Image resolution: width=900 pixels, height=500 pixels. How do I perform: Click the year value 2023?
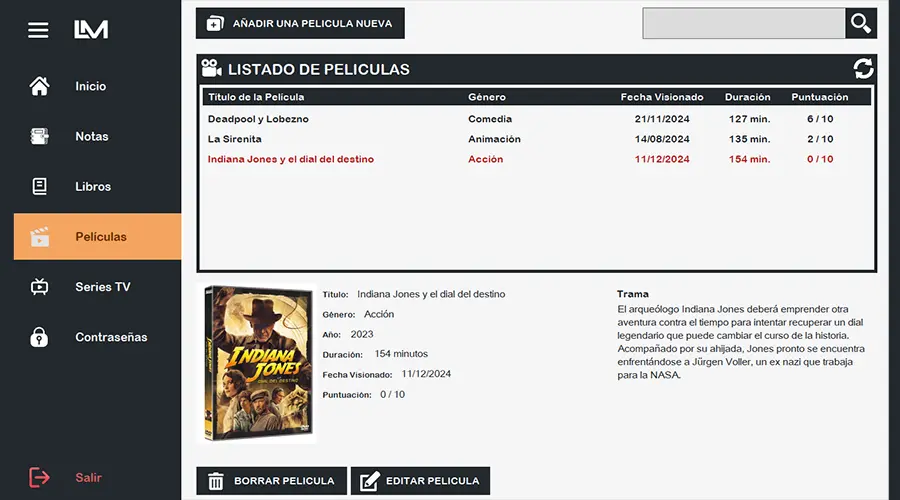362,334
